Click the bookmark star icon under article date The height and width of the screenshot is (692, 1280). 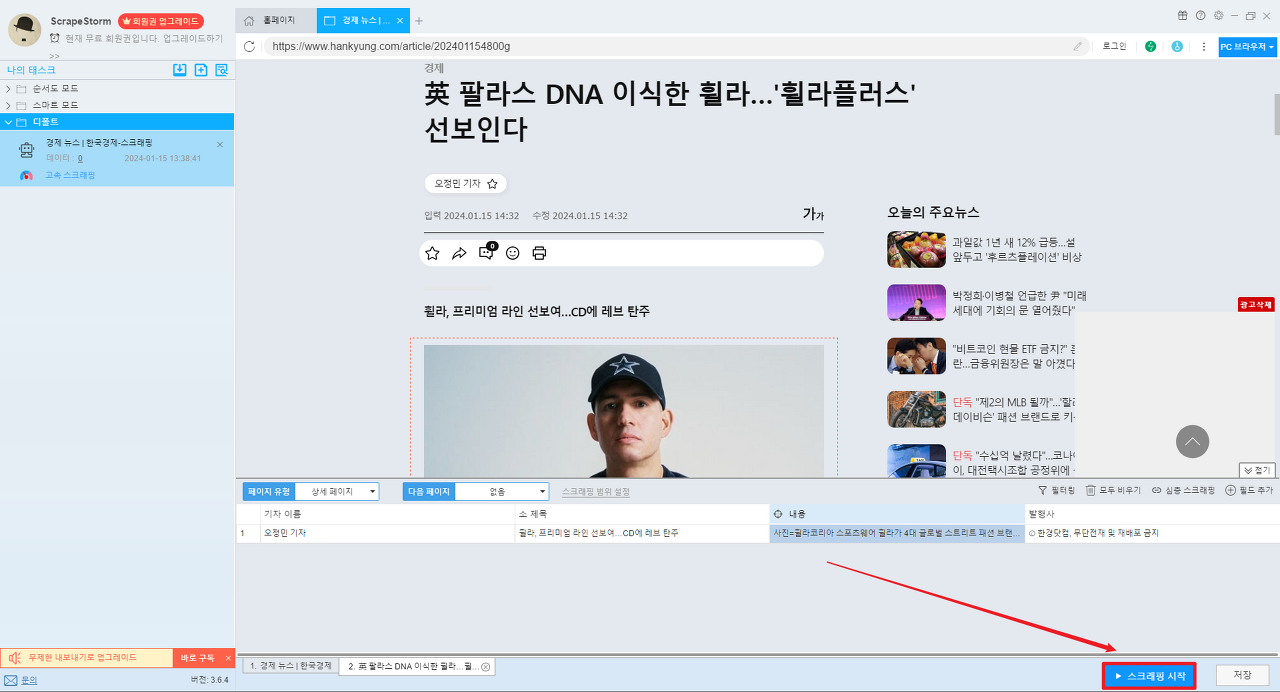(432, 253)
